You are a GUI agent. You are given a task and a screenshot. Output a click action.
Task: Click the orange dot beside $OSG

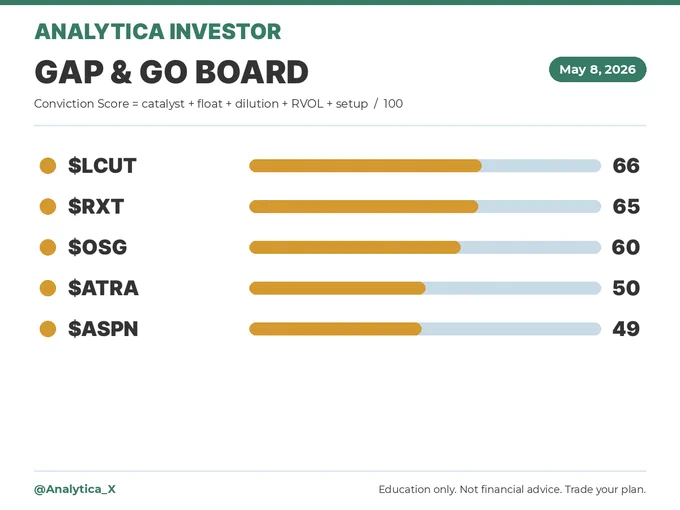[48, 247]
